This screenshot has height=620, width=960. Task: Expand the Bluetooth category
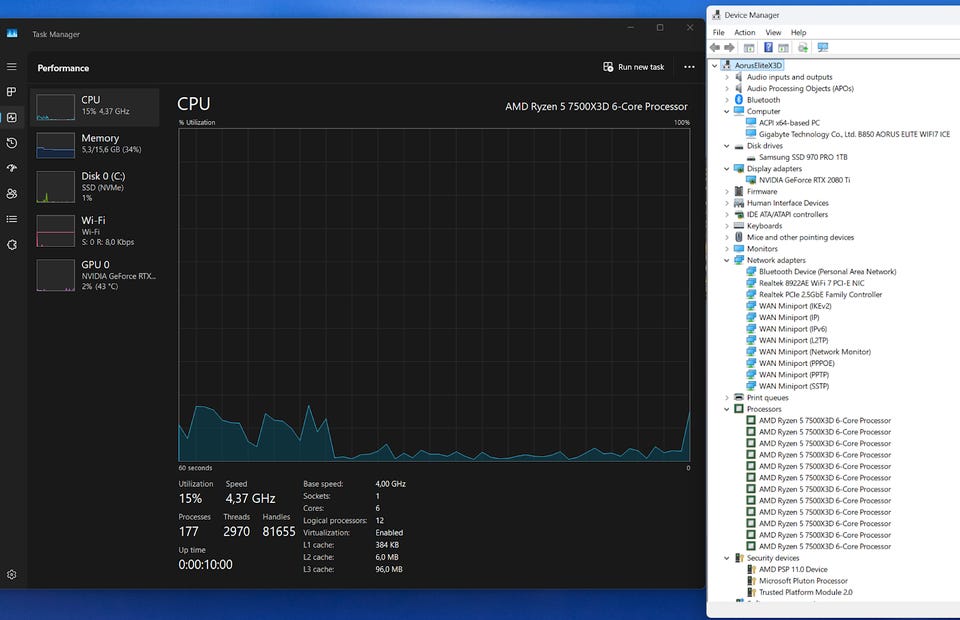coord(727,100)
